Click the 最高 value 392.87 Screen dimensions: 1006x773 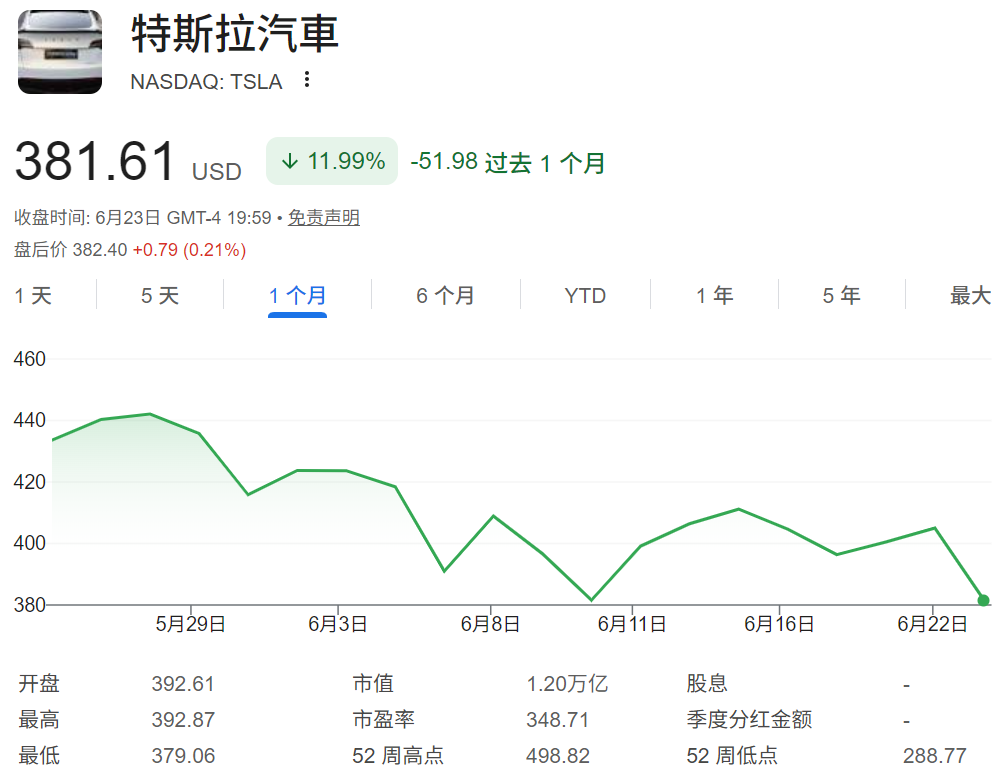183,720
